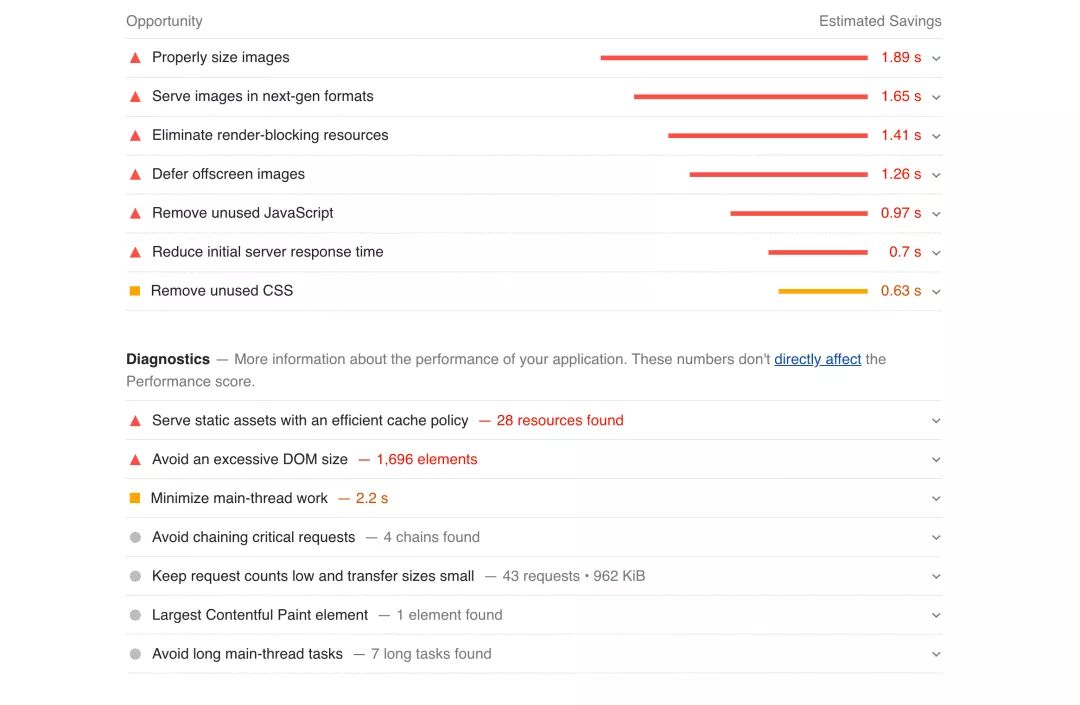Image resolution: width=1080 pixels, height=705 pixels.
Task: Expand Remove unused JavaScript details chevron
Action: 936,214
